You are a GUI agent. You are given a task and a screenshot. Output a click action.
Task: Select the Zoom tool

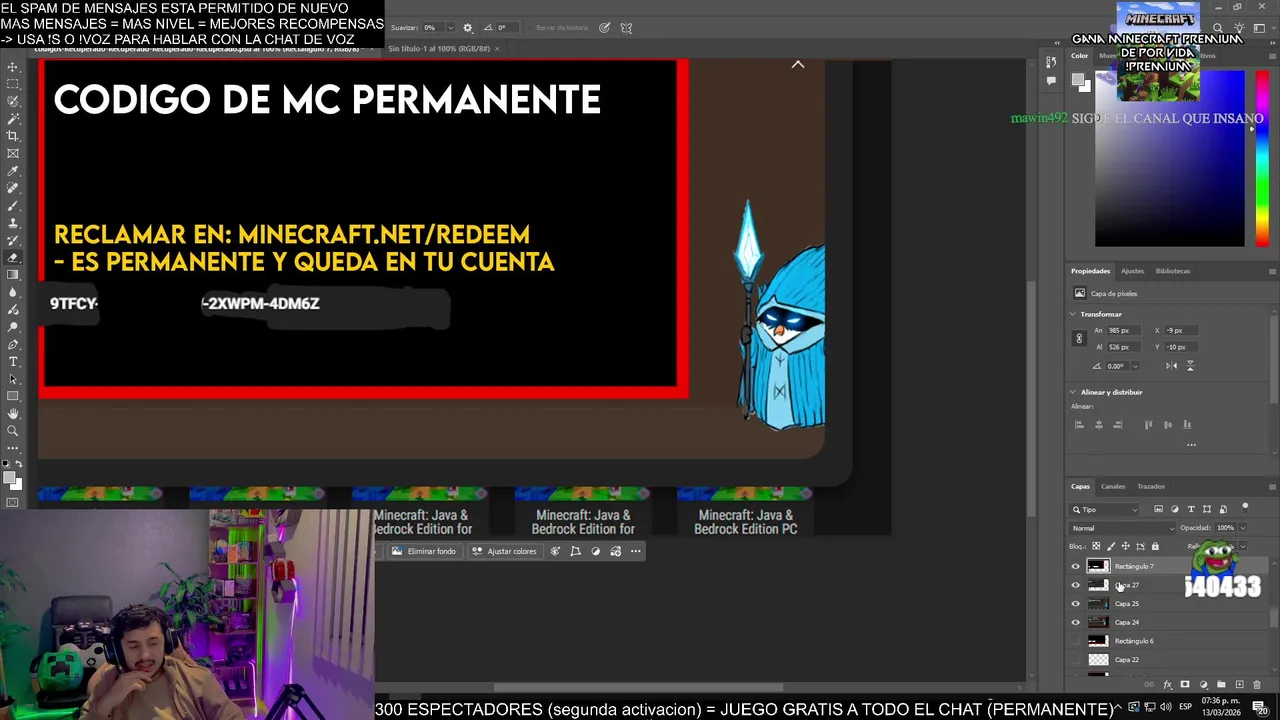(x=13, y=431)
